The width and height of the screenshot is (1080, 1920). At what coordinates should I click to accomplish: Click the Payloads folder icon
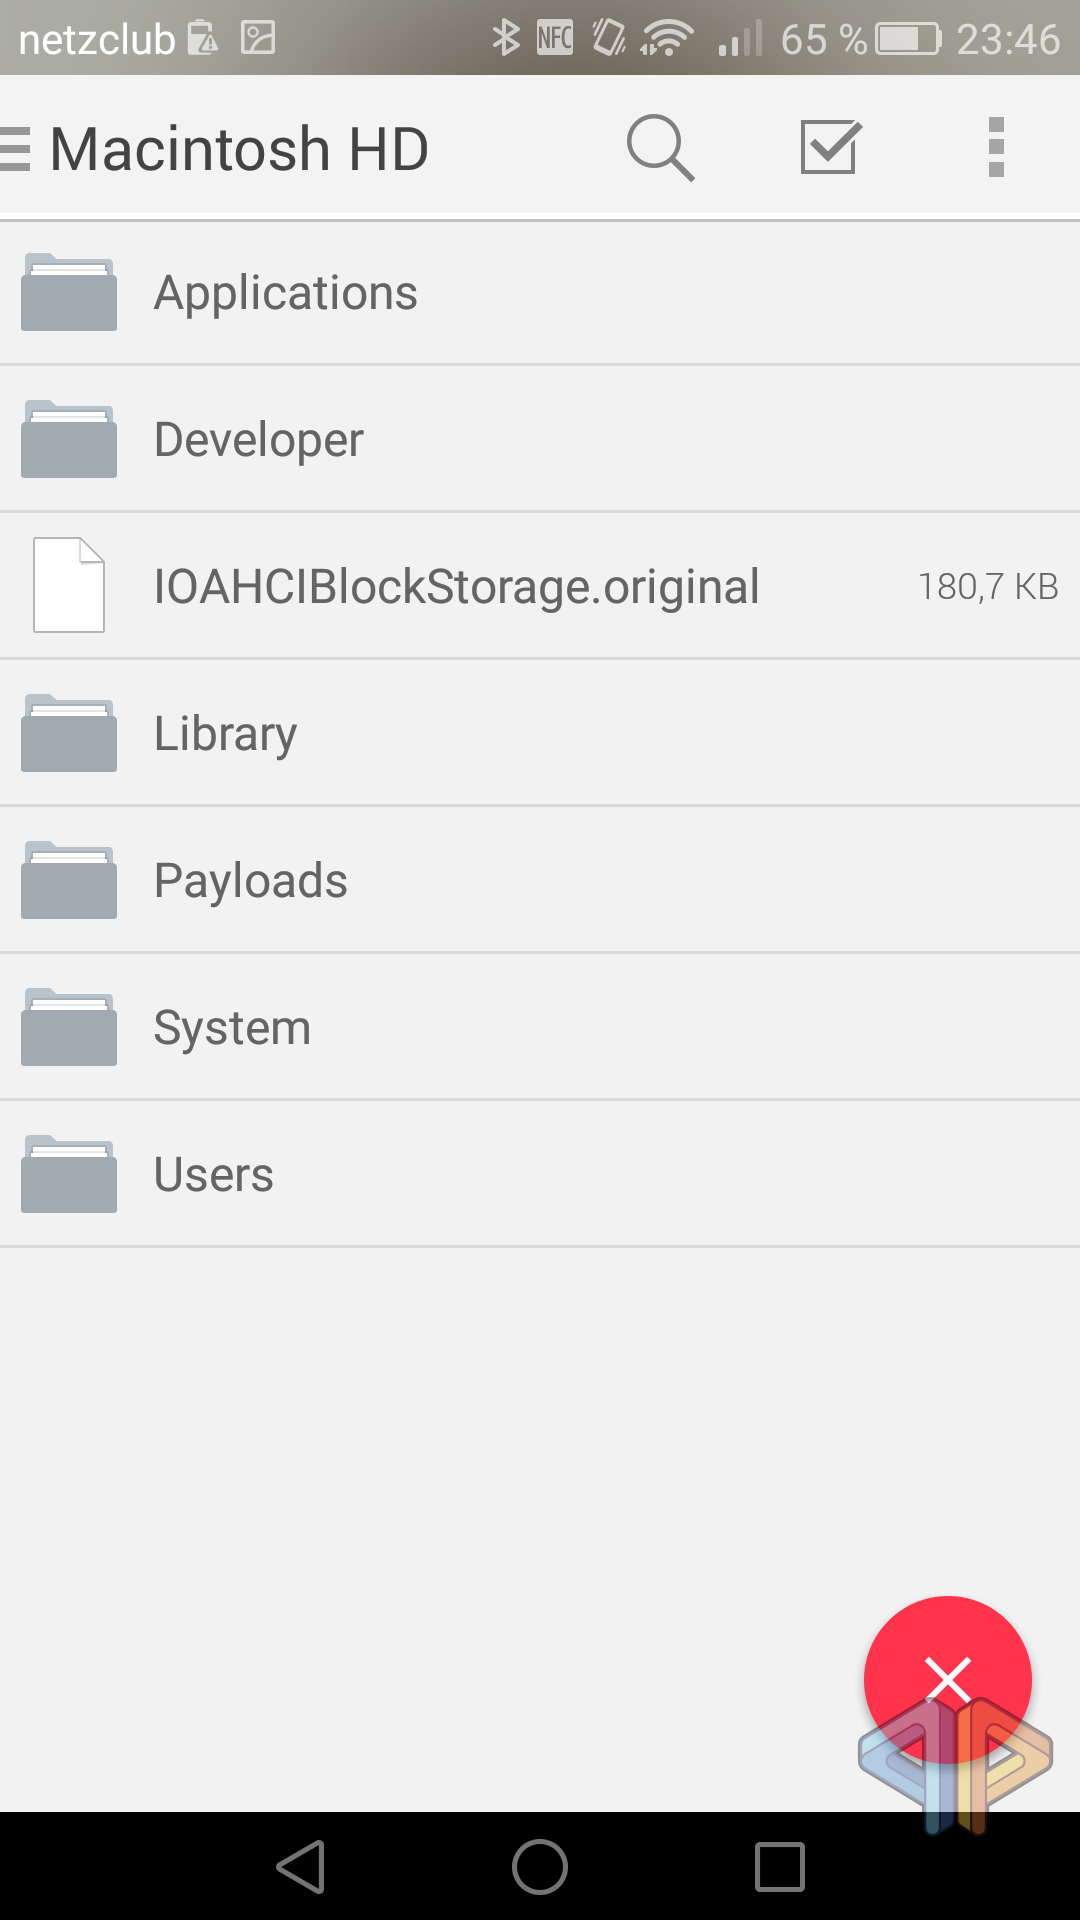[x=69, y=881]
